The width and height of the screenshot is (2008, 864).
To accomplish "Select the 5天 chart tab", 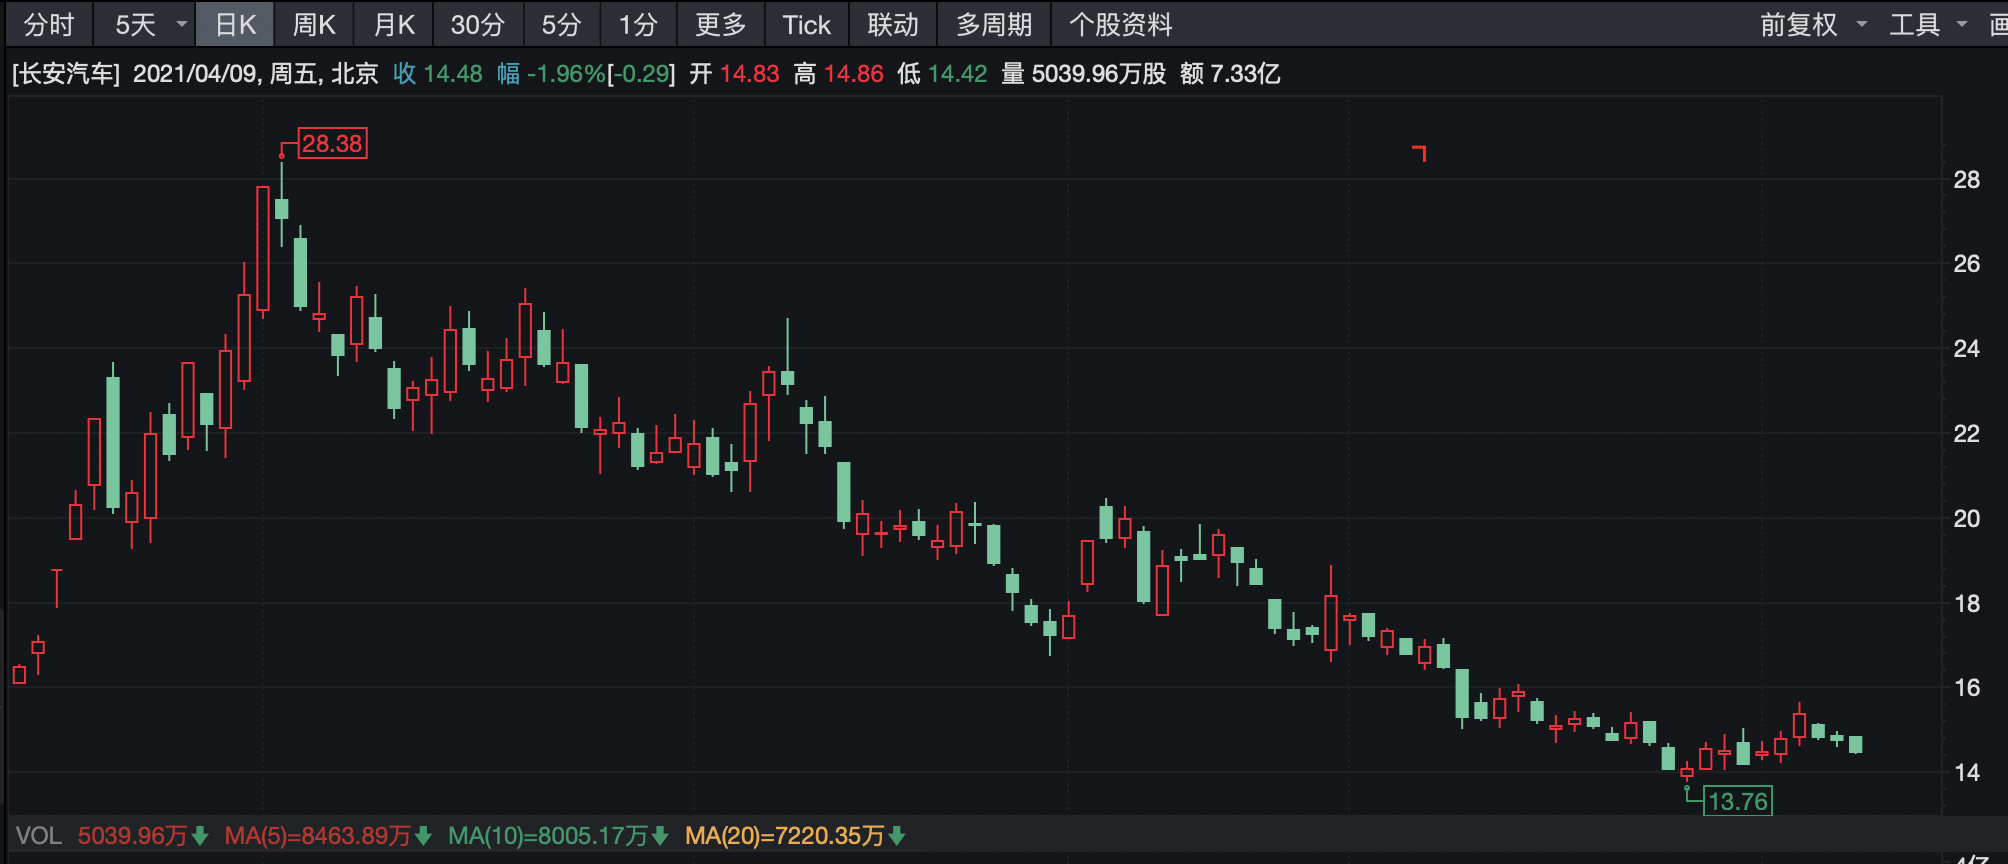I will [136, 24].
